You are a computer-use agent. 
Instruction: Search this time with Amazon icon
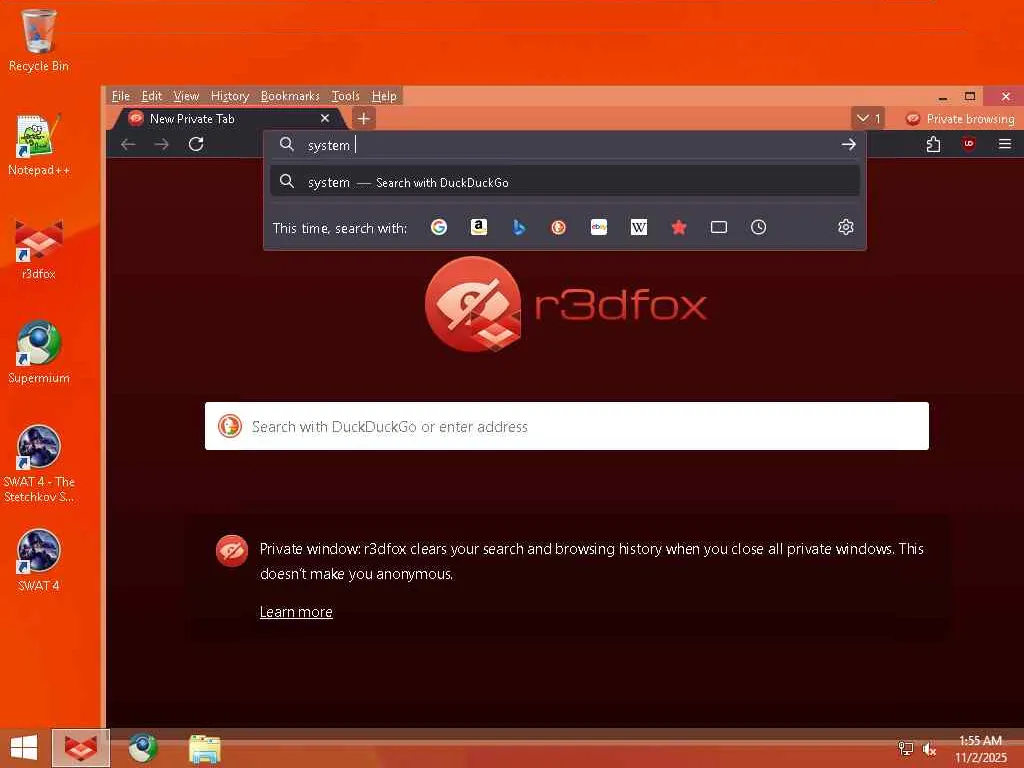[x=479, y=227]
